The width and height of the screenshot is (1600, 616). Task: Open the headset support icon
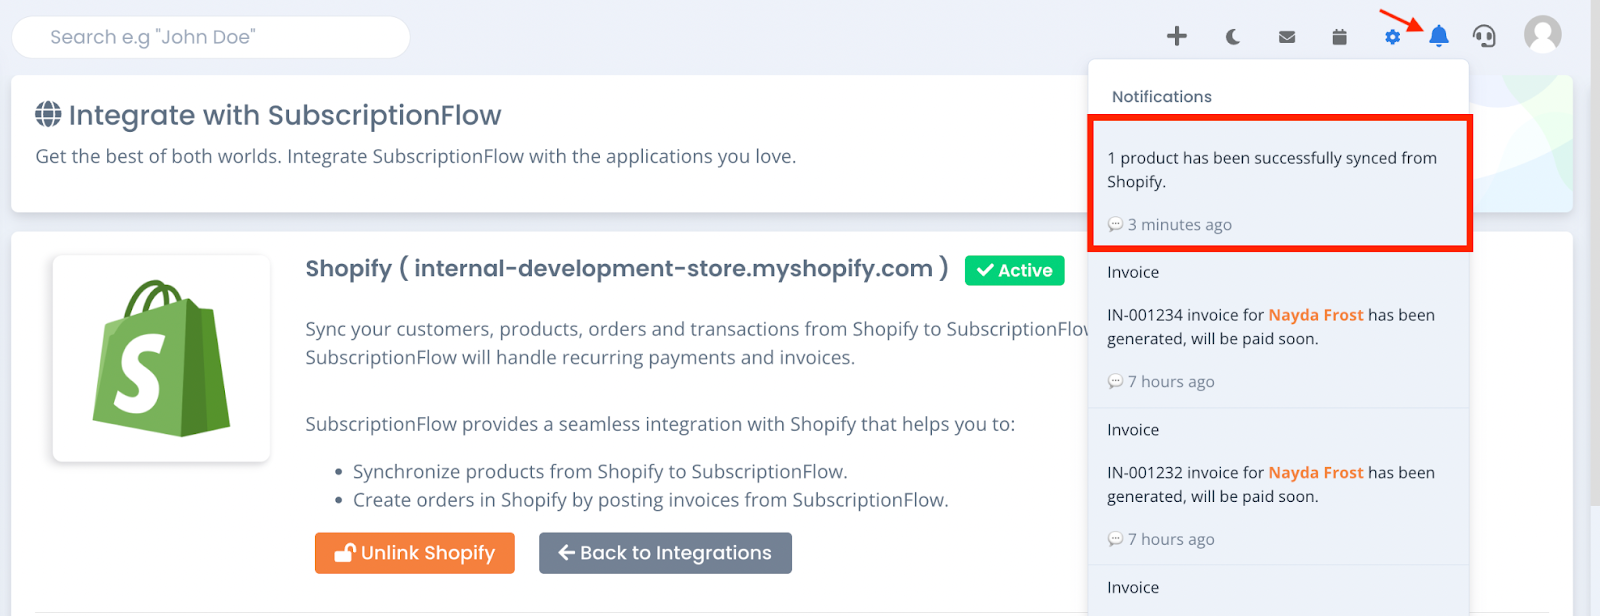(1485, 37)
